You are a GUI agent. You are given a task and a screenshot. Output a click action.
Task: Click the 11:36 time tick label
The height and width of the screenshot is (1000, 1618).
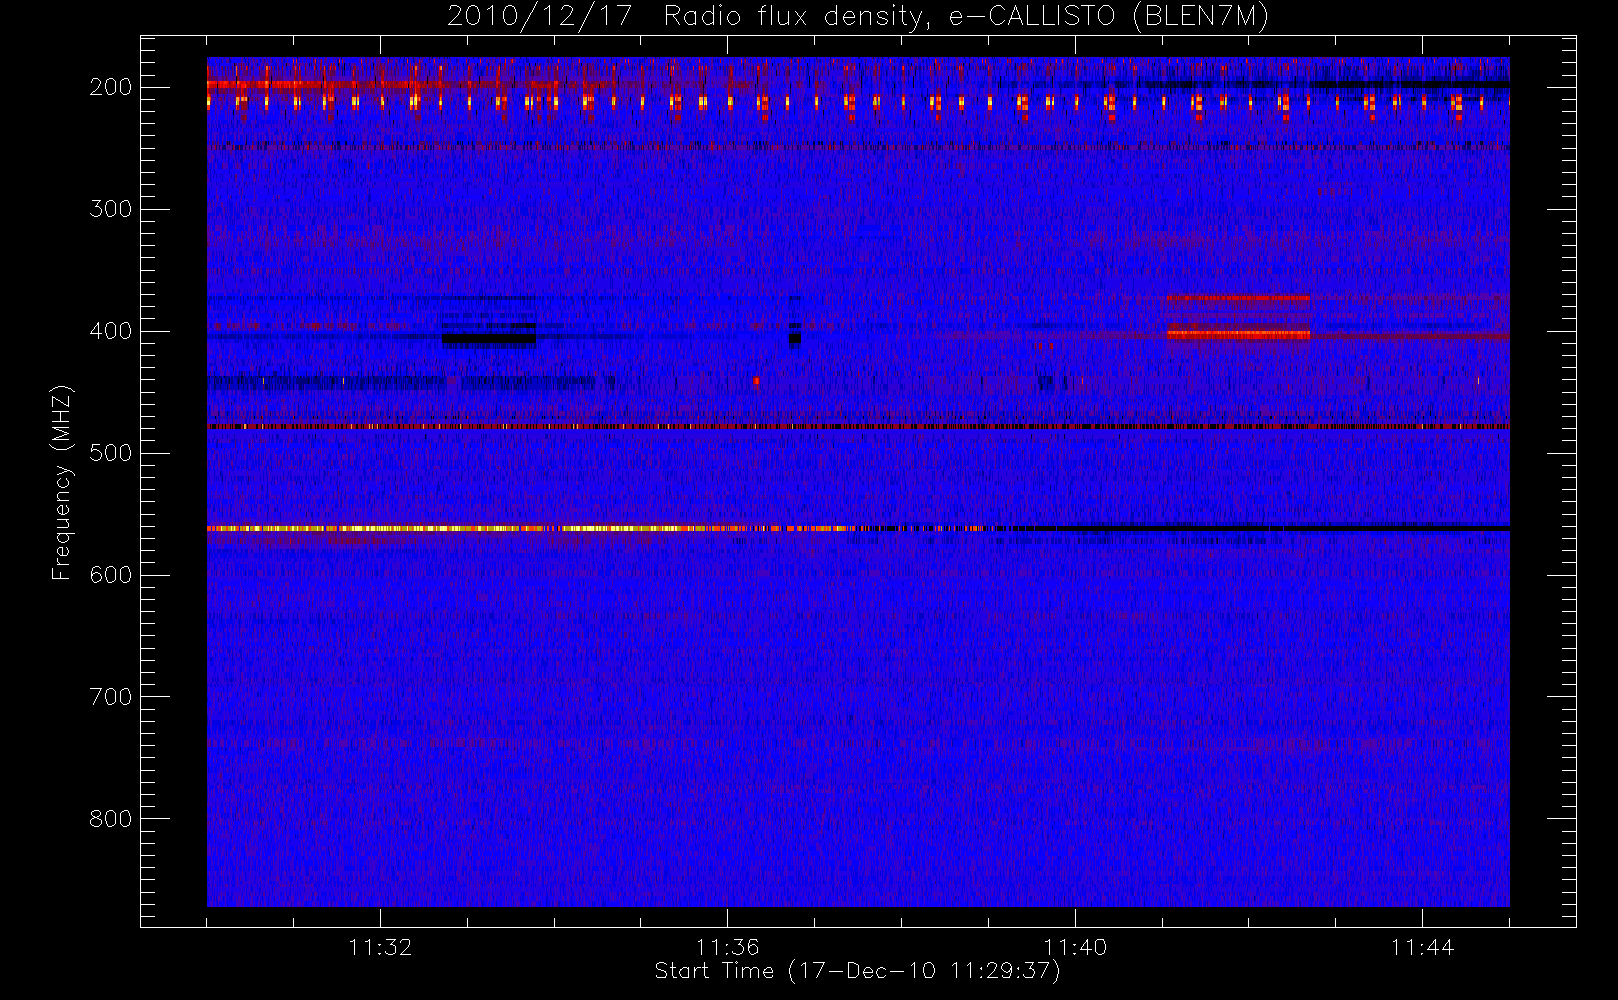(x=727, y=947)
